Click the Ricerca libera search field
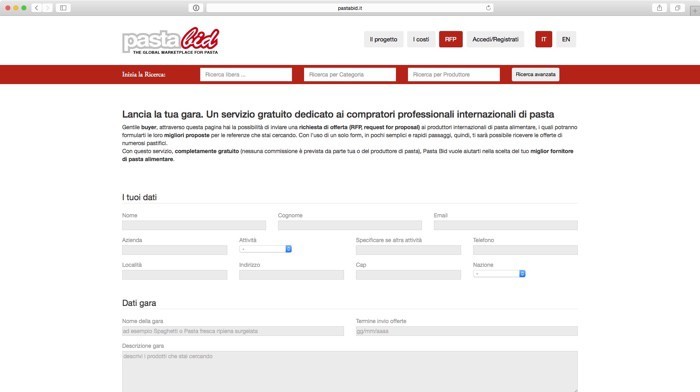This screenshot has width=700, height=392. tap(246, 75)
